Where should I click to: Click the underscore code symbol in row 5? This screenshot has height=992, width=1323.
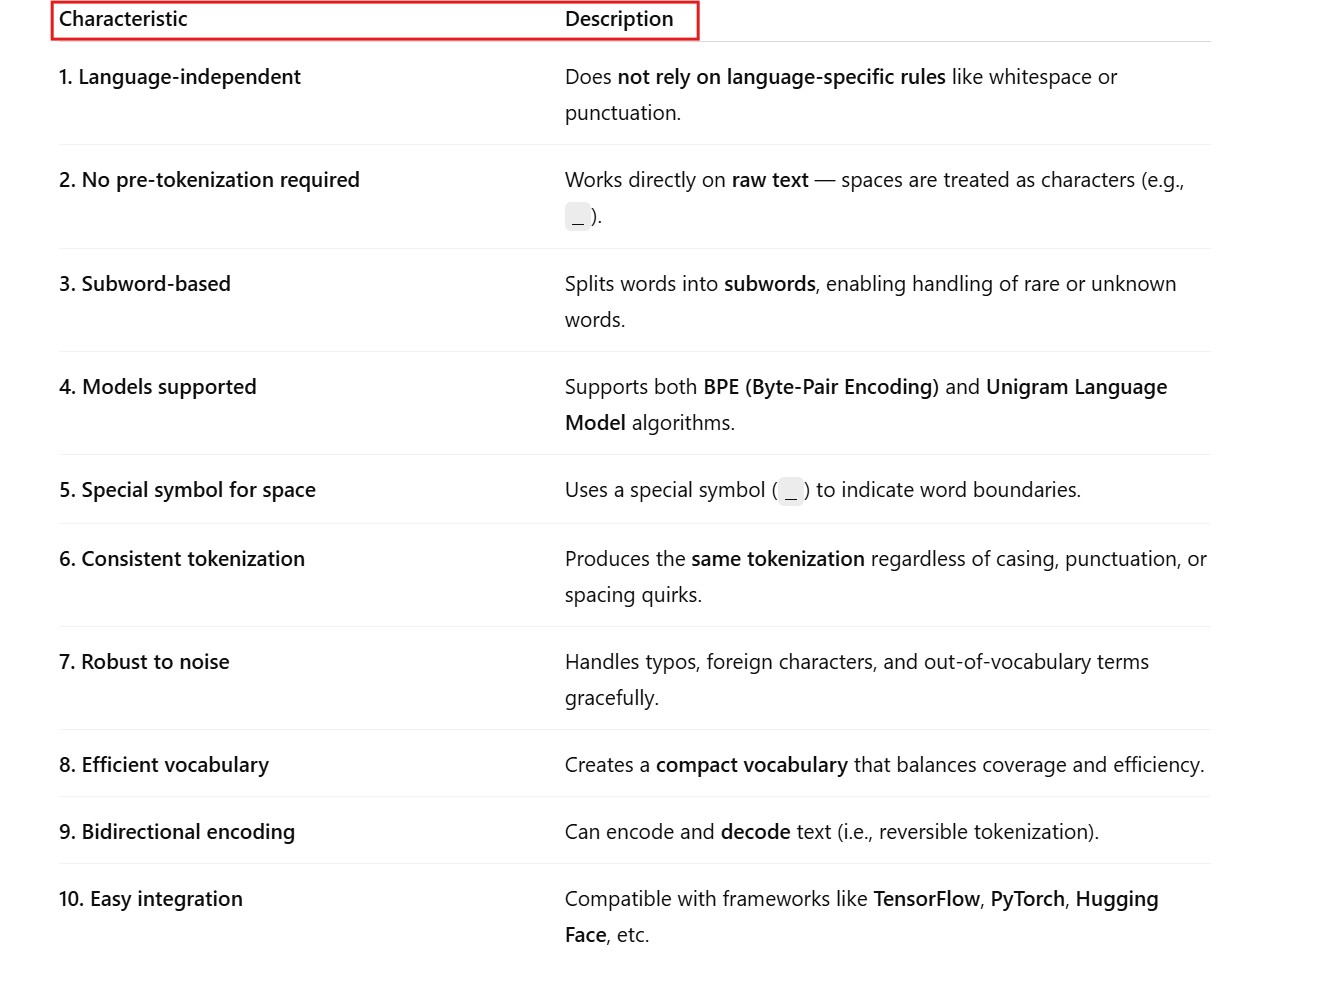point(790,491)
